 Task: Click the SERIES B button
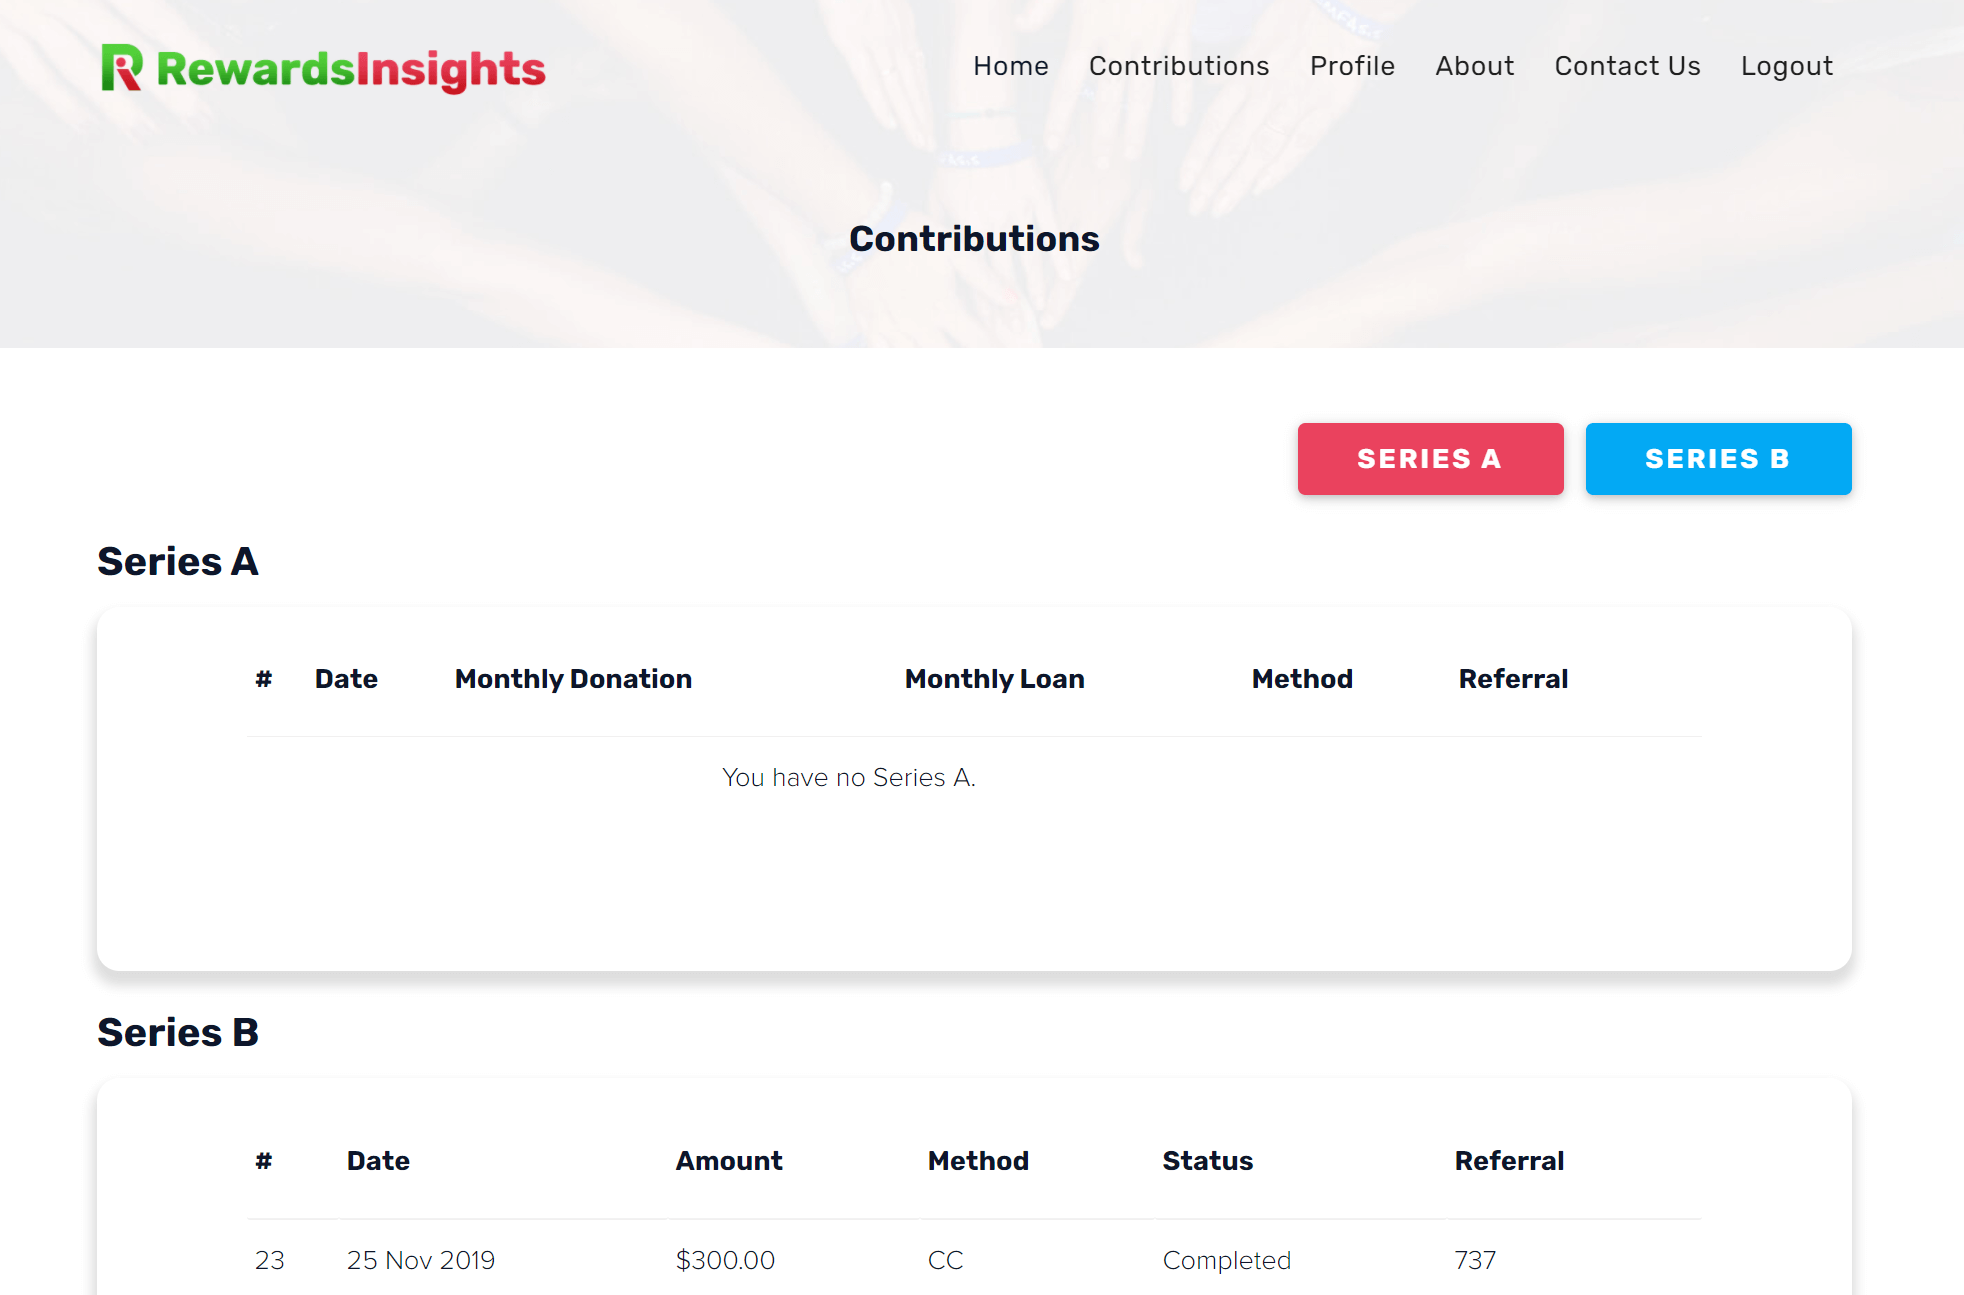point(1717,458)
